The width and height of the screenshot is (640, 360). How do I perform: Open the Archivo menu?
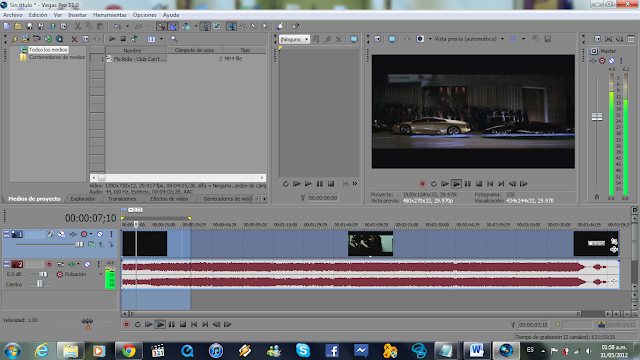point(13,15)
